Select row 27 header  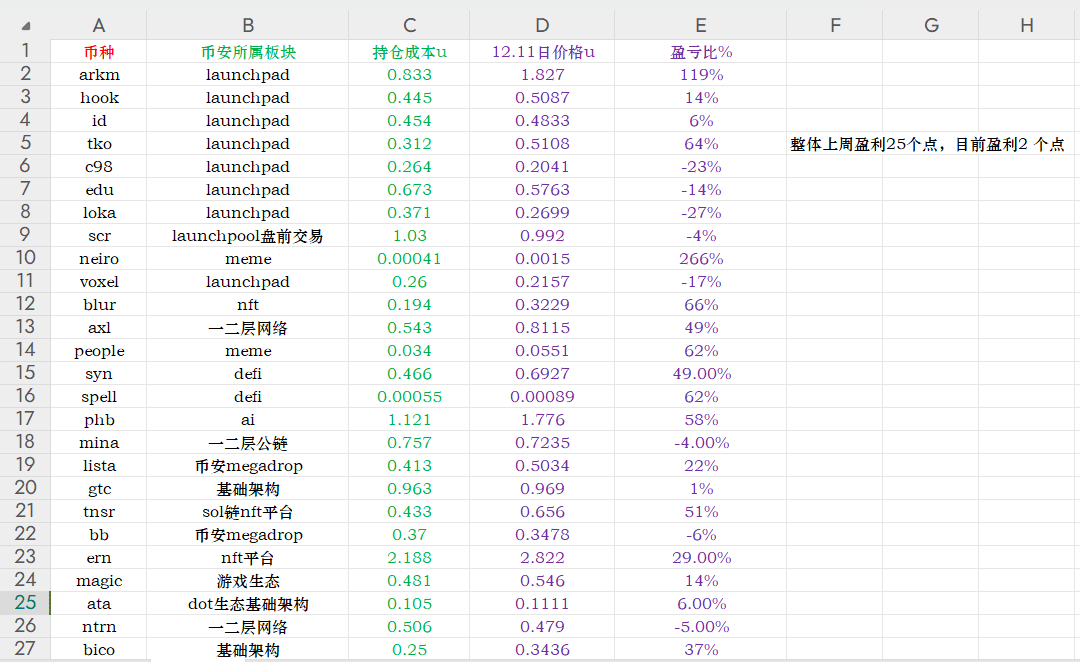tap(25, 649)
